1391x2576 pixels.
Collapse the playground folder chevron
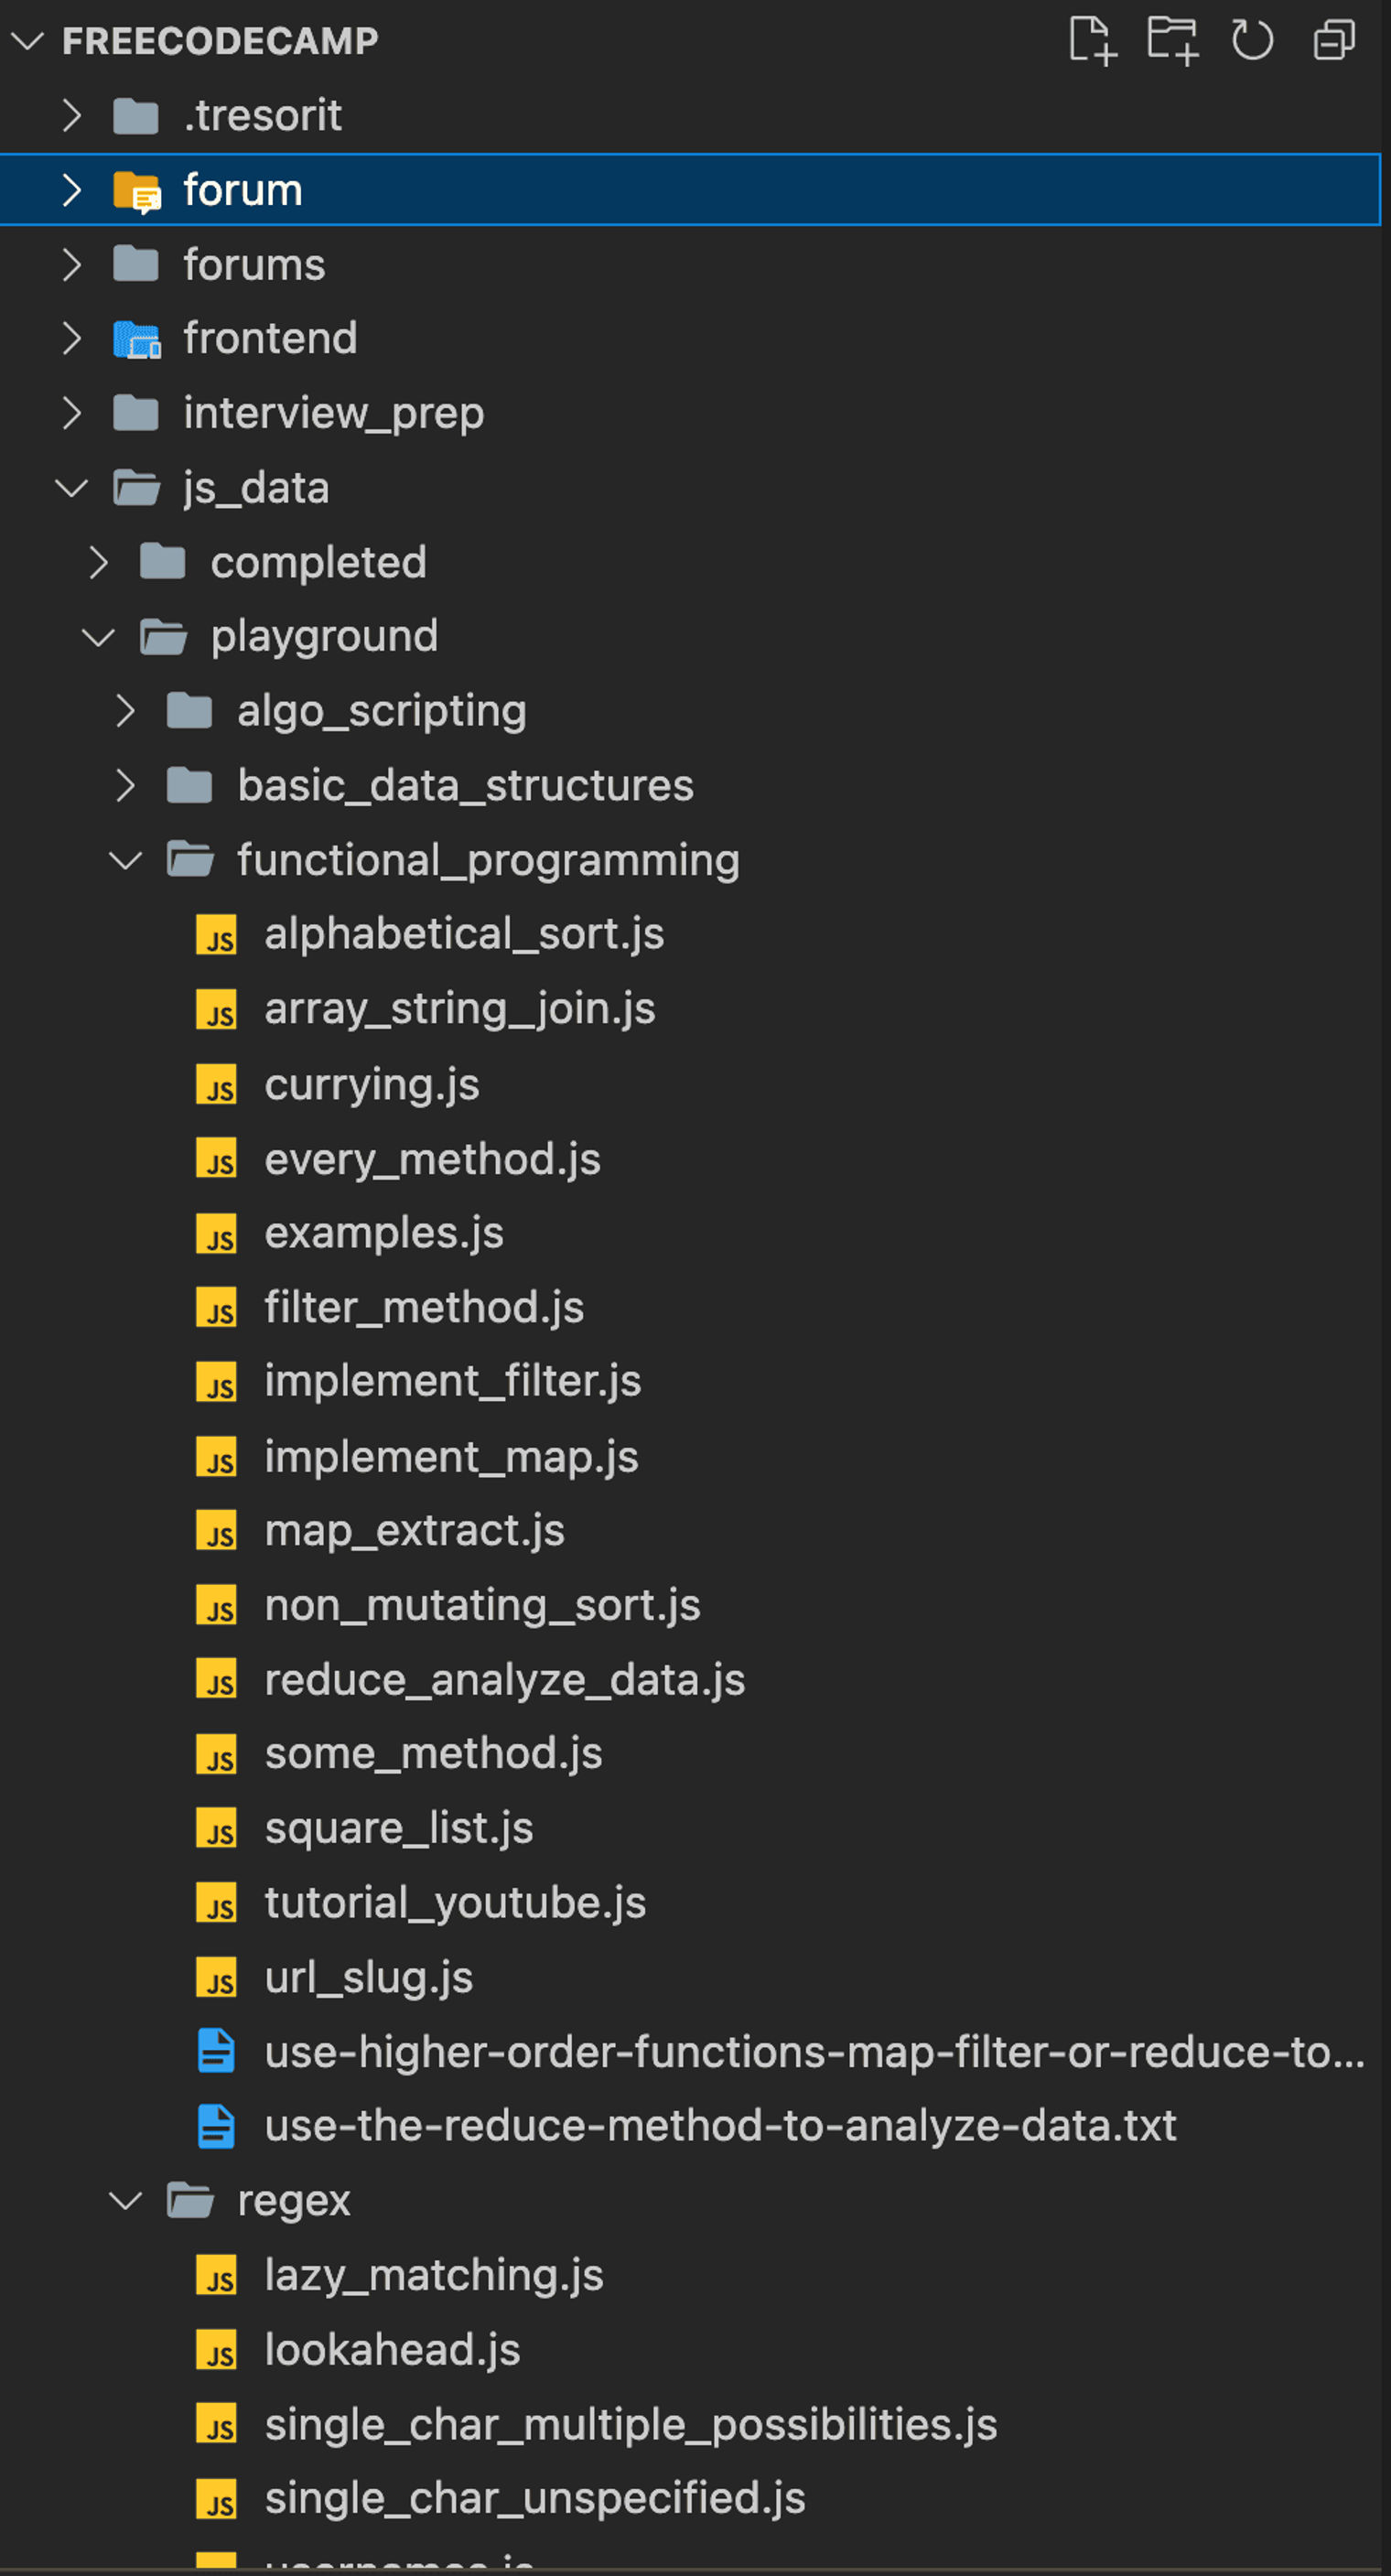(99, 637)
